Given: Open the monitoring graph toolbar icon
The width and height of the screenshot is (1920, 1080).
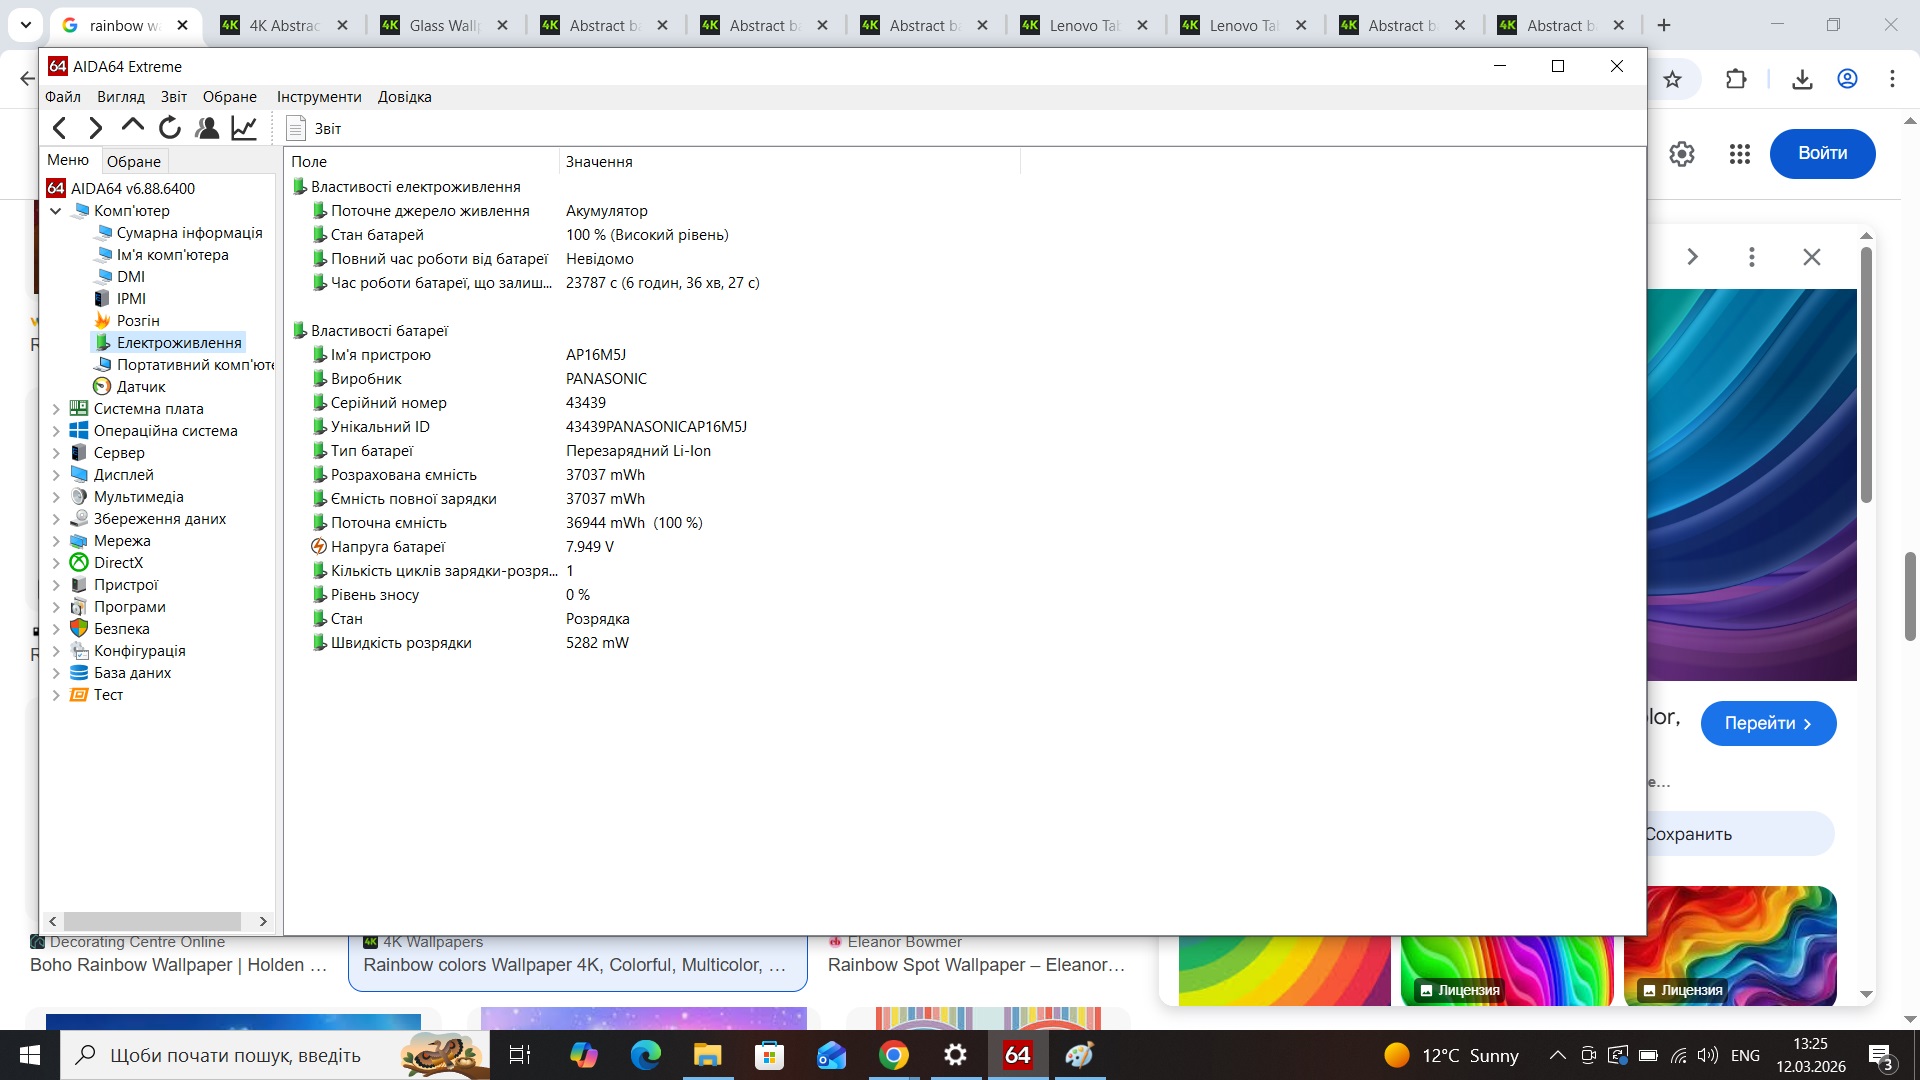Looking at the screenshot, I should pyautogui.click(x=241, y=127).
